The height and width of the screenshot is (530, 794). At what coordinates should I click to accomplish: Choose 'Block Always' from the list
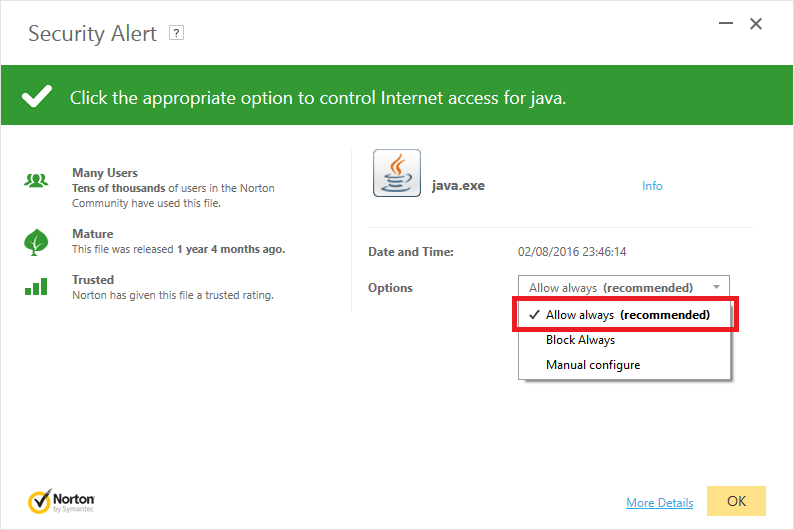(580, 340)
